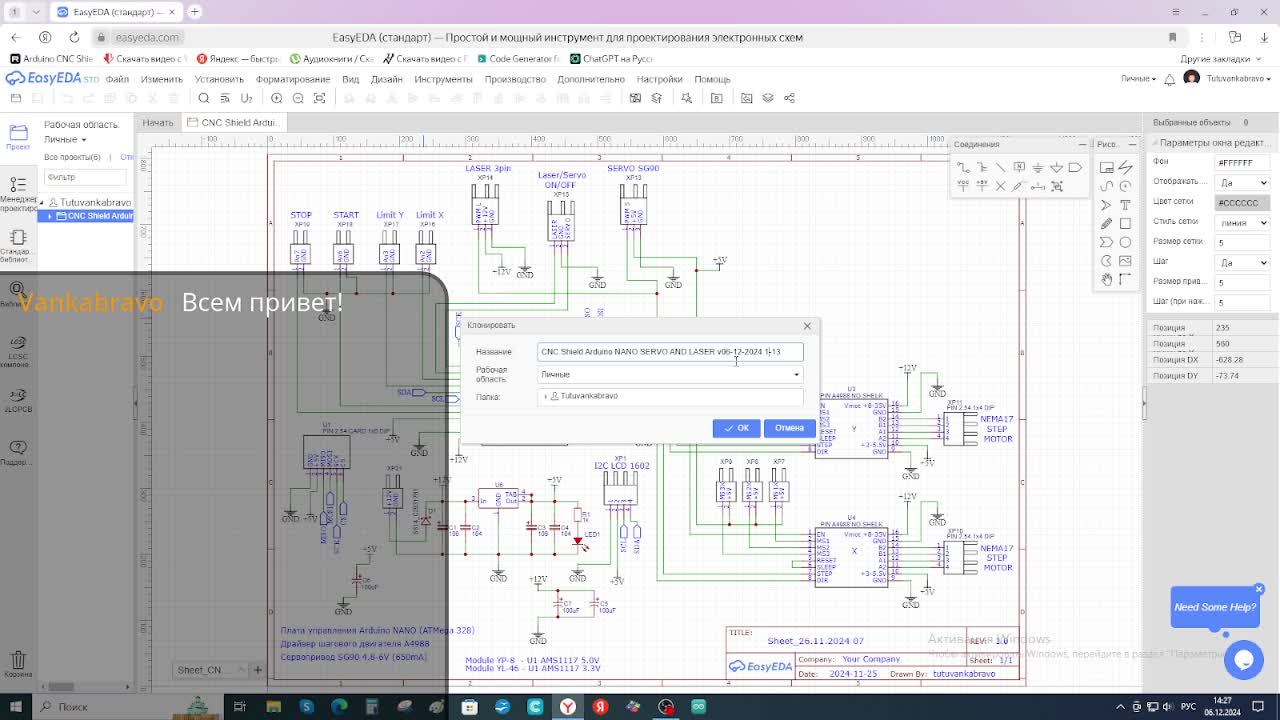Open the Стиль сетки dropdown
The image size is (1280, 720).
(1243, 222)
